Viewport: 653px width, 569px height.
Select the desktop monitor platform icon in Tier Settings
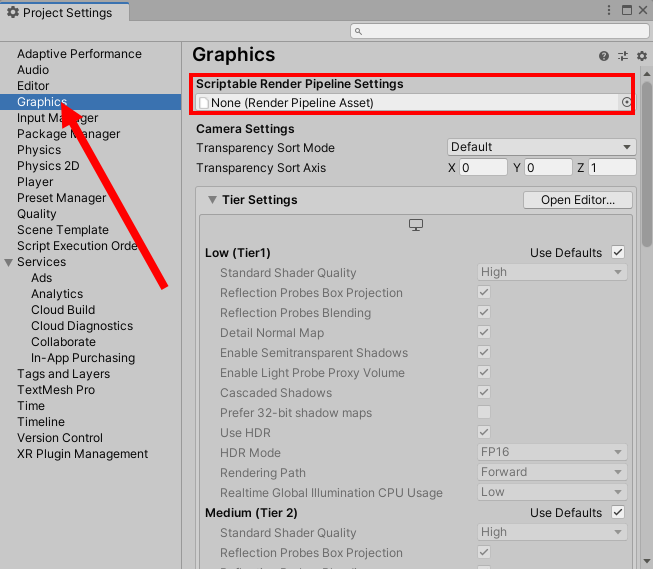tap(416, 225)
